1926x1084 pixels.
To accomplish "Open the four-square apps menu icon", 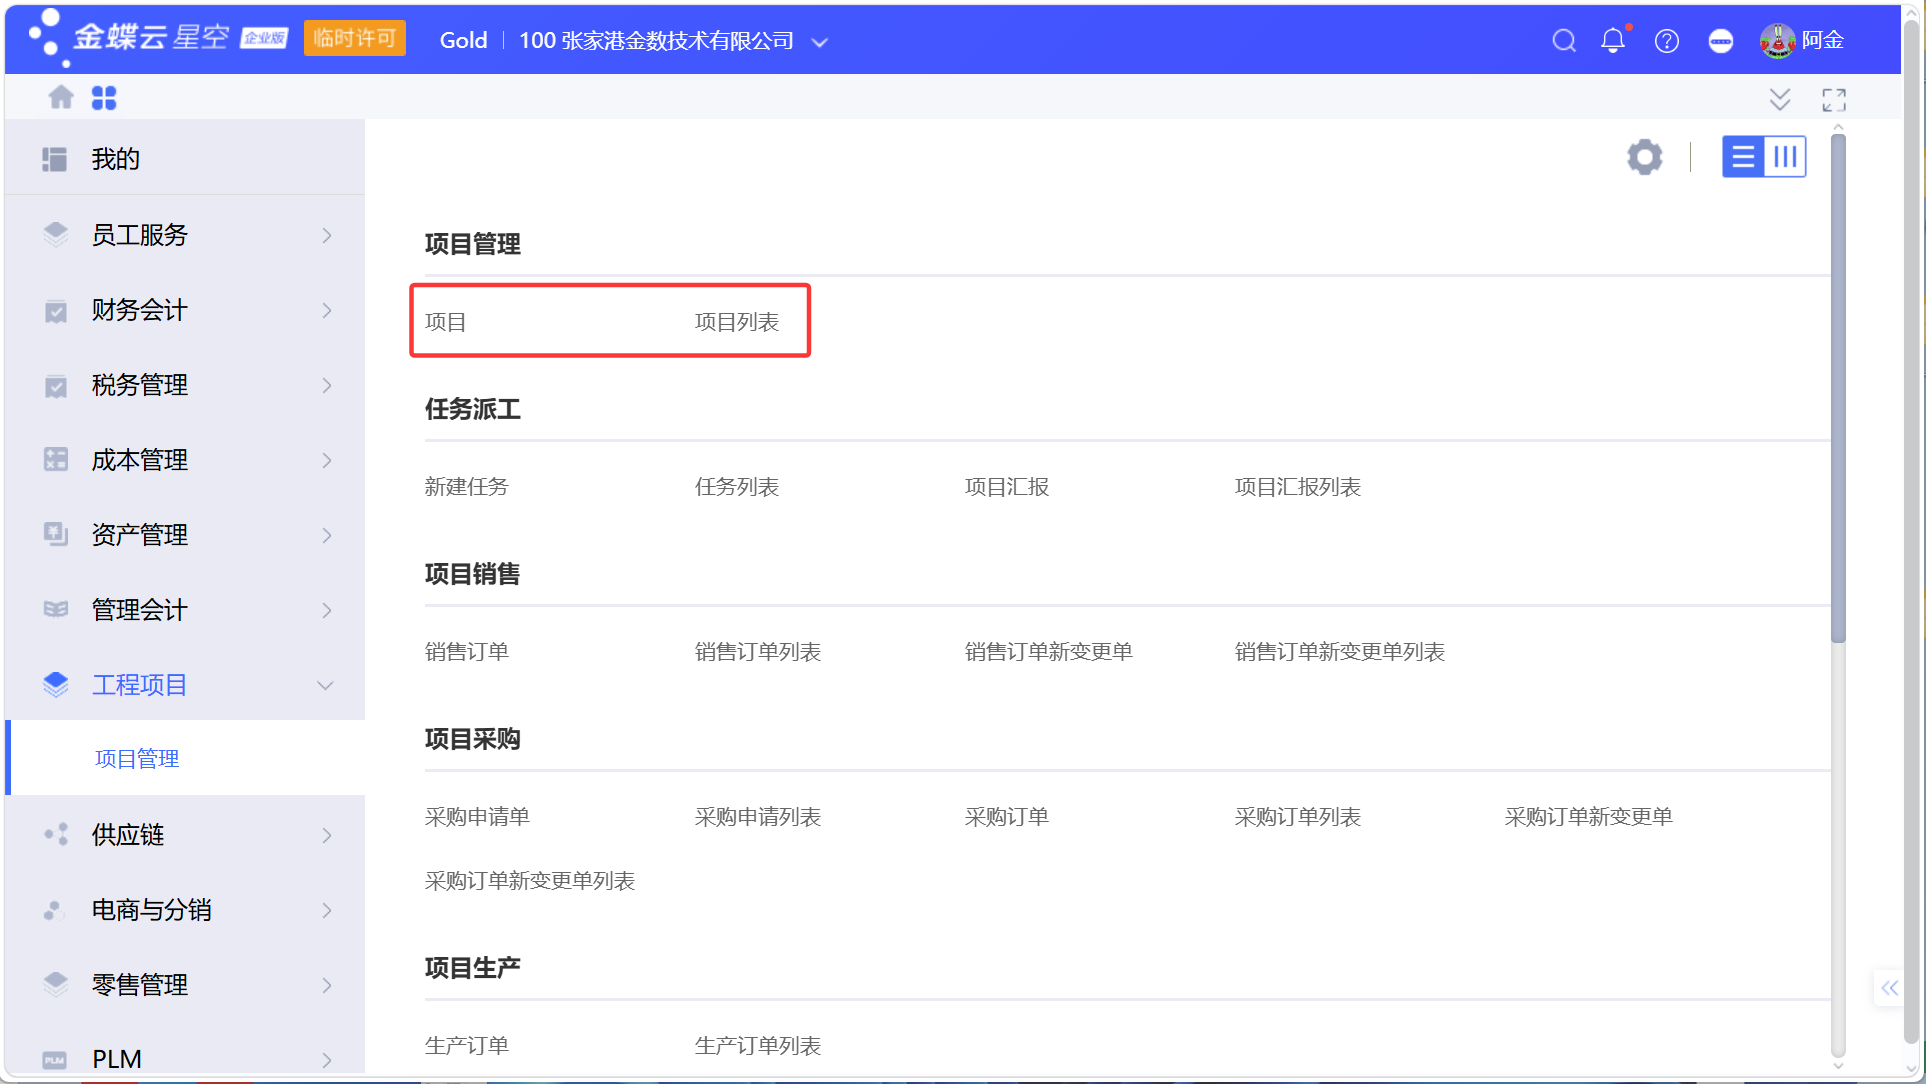I will click(x=104, y=97).
